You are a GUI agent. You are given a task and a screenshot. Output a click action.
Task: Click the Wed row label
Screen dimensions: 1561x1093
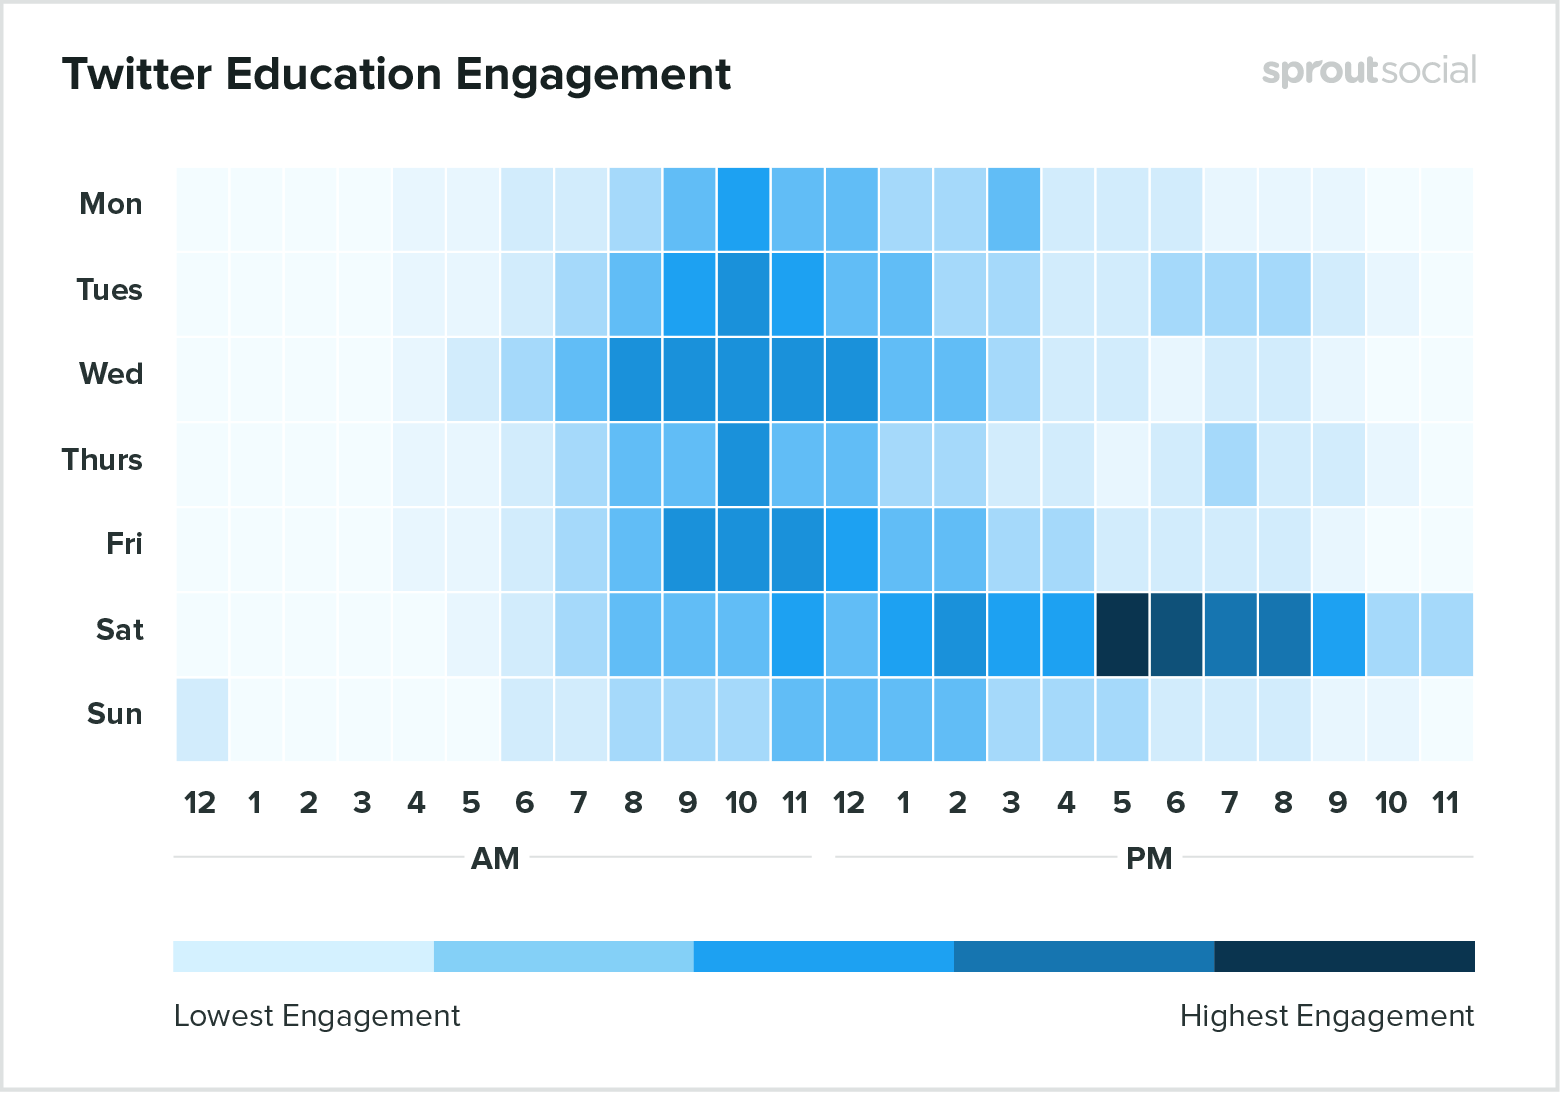pyautogui.click(x=111, y=374)
